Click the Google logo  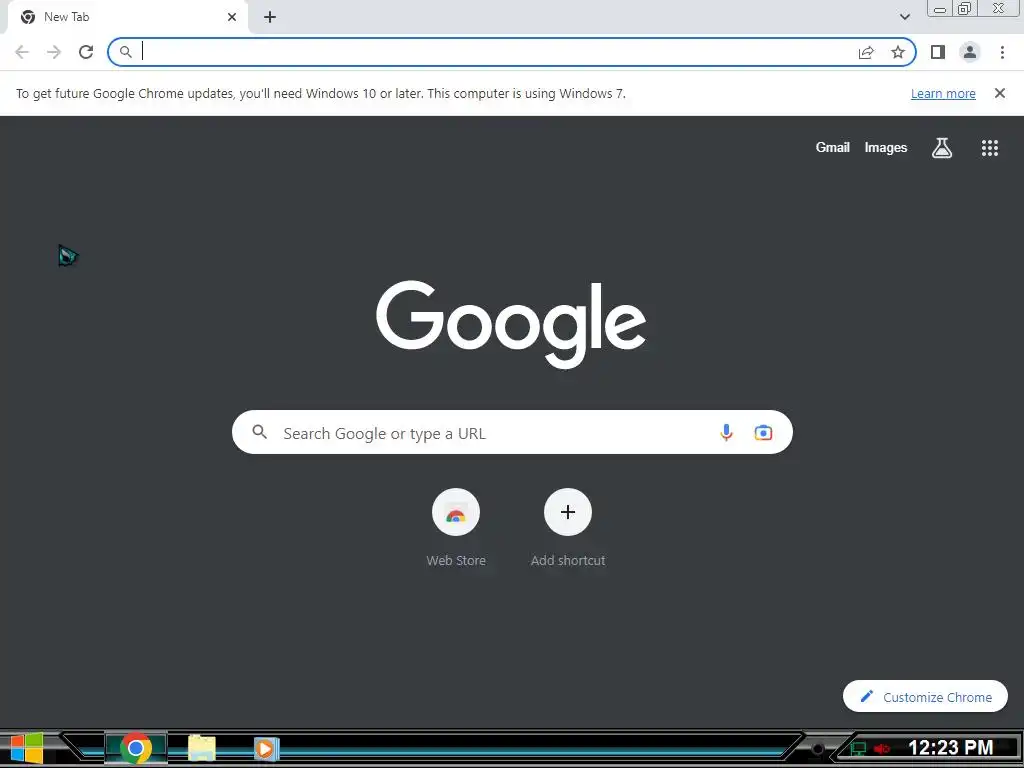[511, 325]
